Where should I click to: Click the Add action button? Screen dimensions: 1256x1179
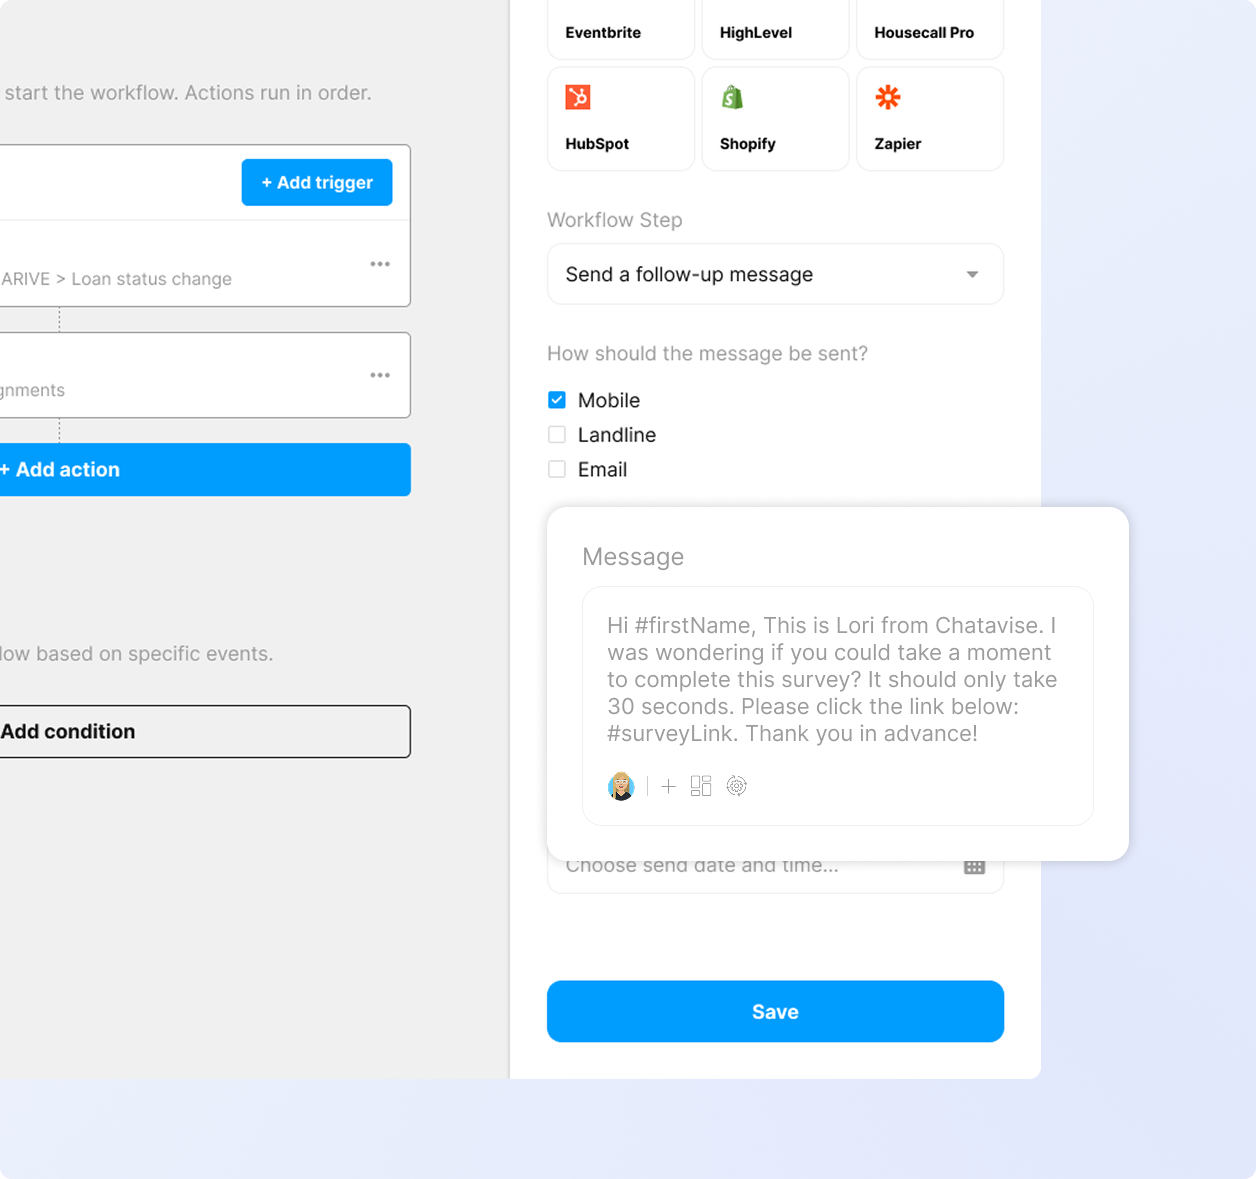203,469
